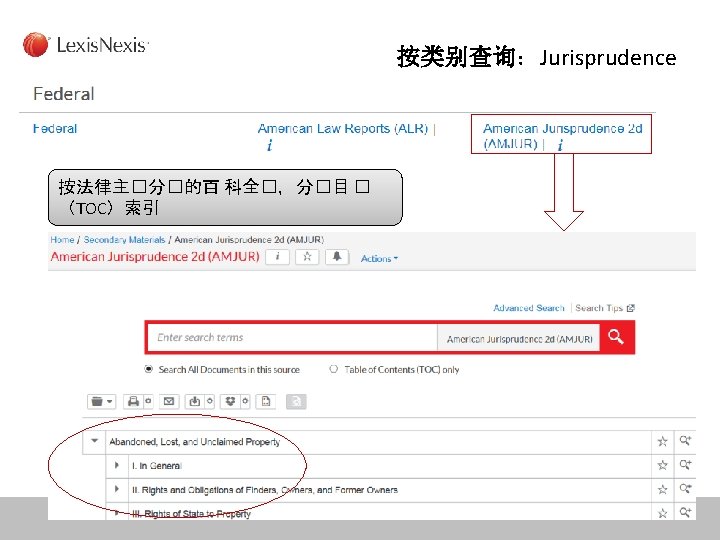Click the Dropbox icon
The image size is (720, 540).
coord(231,401)
